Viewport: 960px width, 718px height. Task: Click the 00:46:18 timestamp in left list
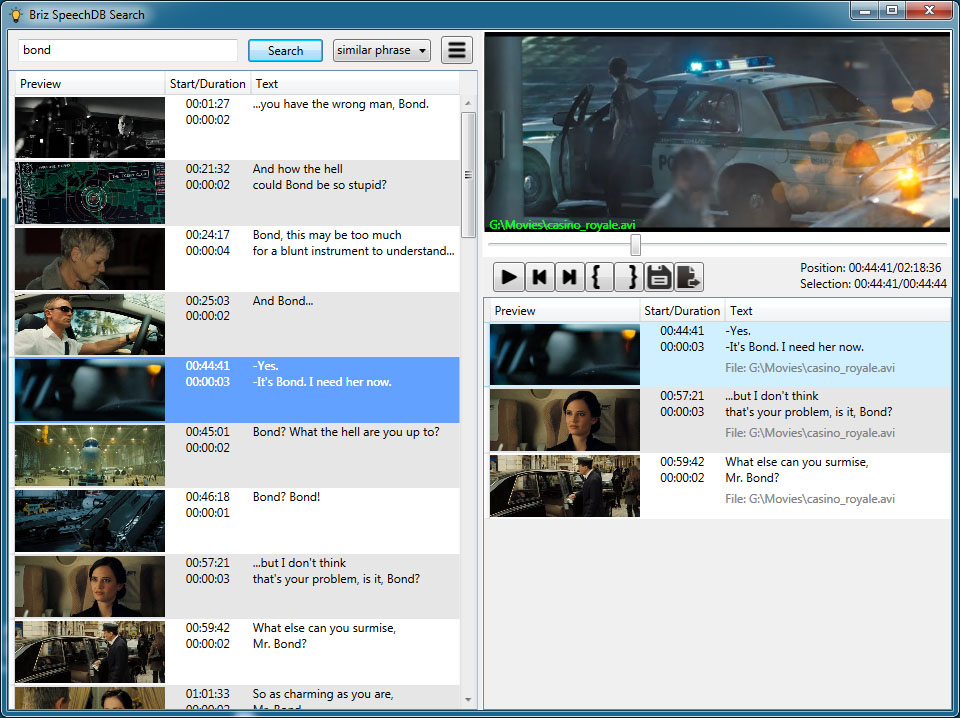tap(208, 497)
